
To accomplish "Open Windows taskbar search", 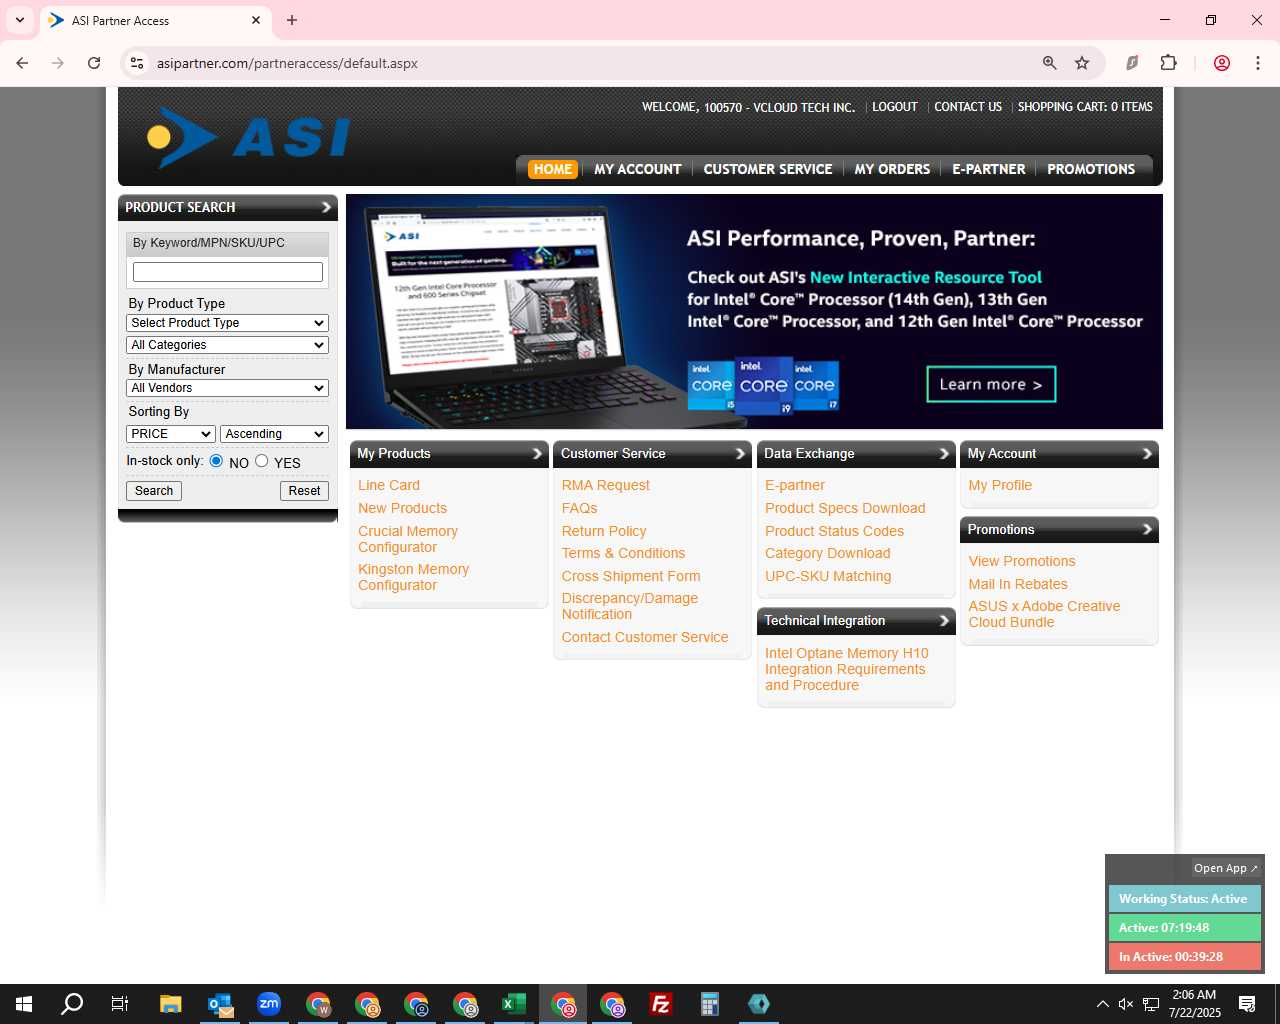I will 72,1004.
